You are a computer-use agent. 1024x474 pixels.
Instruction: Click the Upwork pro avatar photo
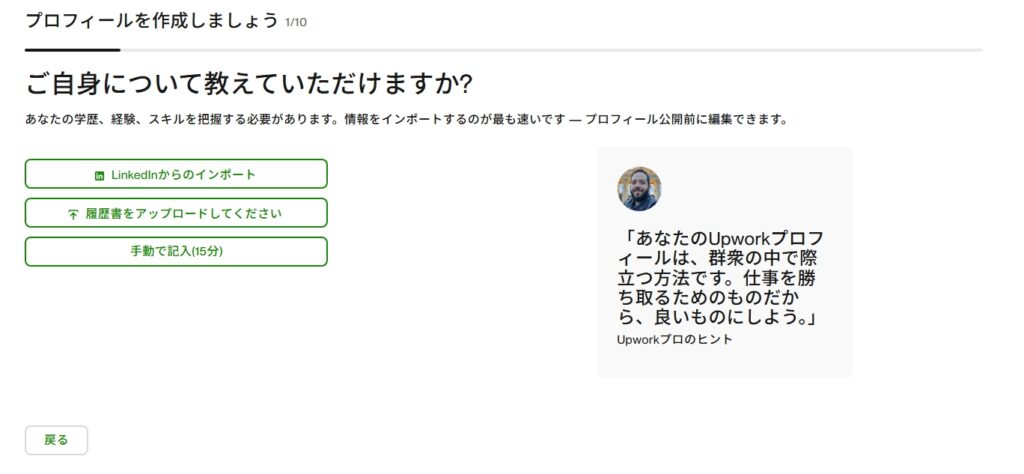coord(639,188)
